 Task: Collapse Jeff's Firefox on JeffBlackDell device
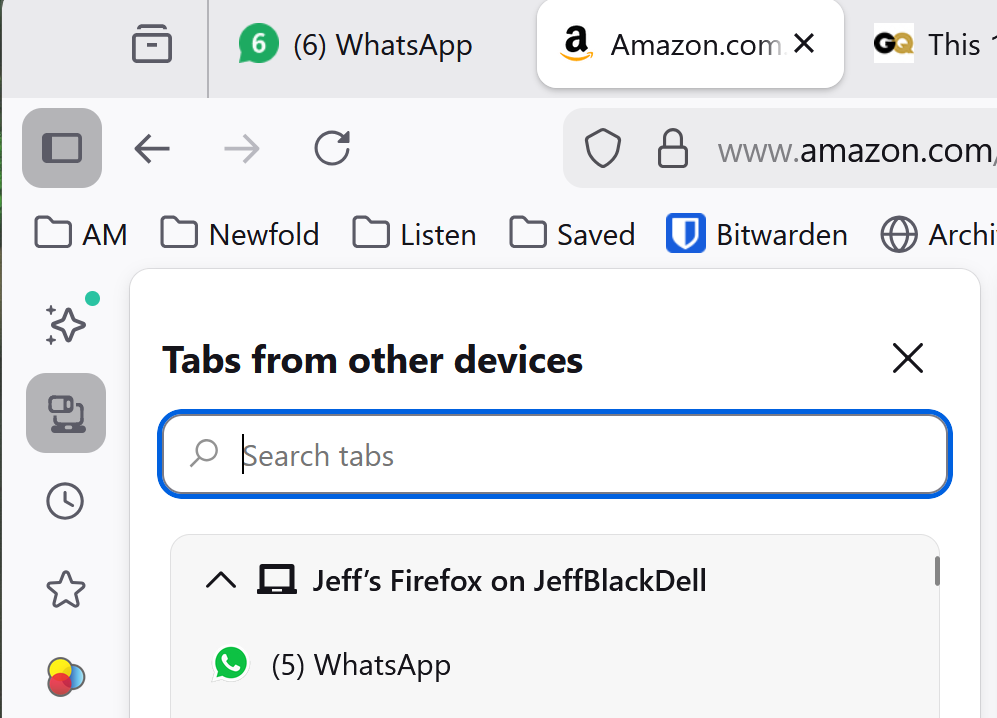221,580
